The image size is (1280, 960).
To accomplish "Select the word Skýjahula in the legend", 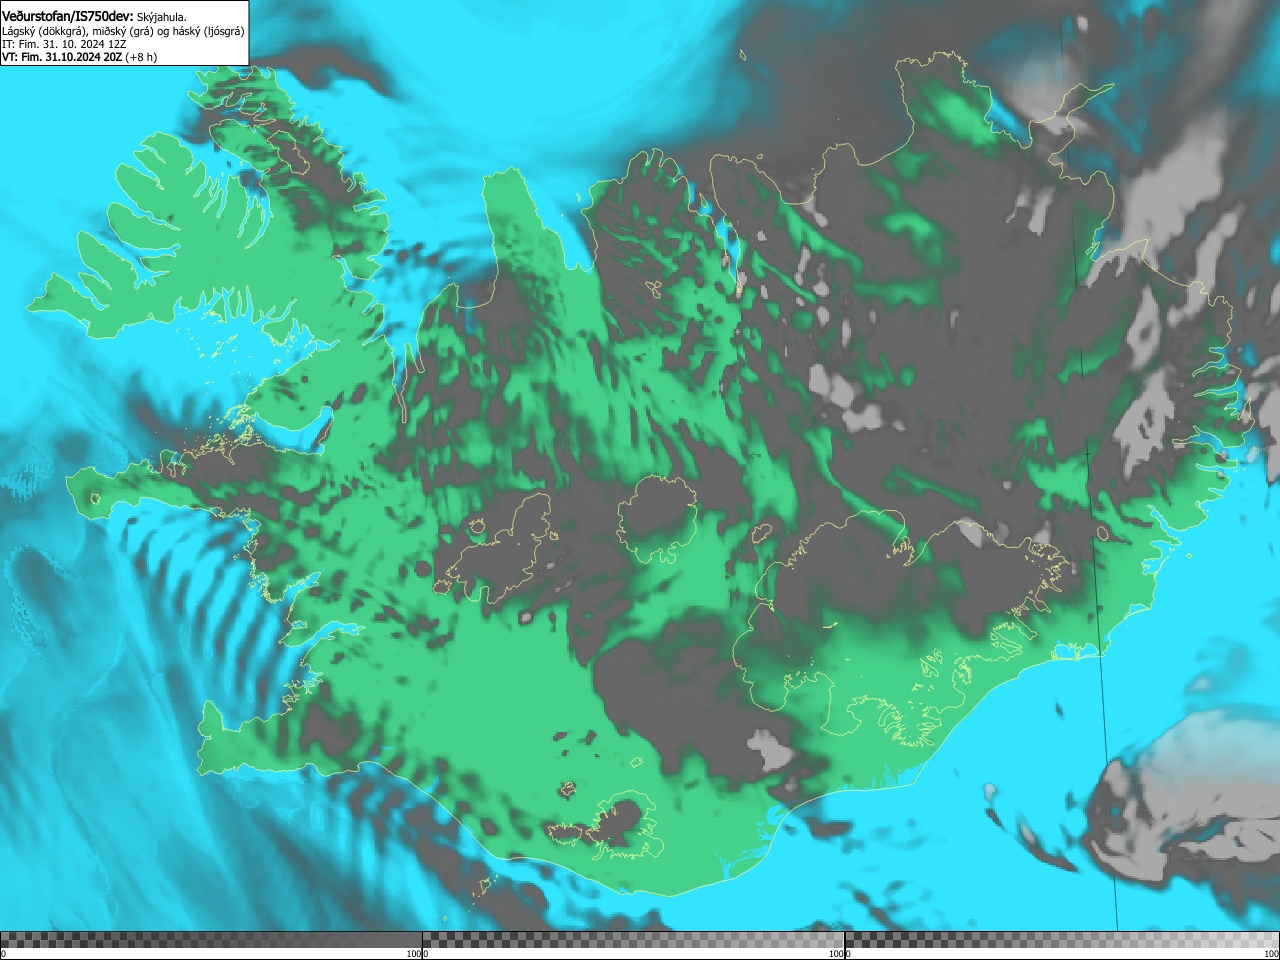I will coord(162,17).
